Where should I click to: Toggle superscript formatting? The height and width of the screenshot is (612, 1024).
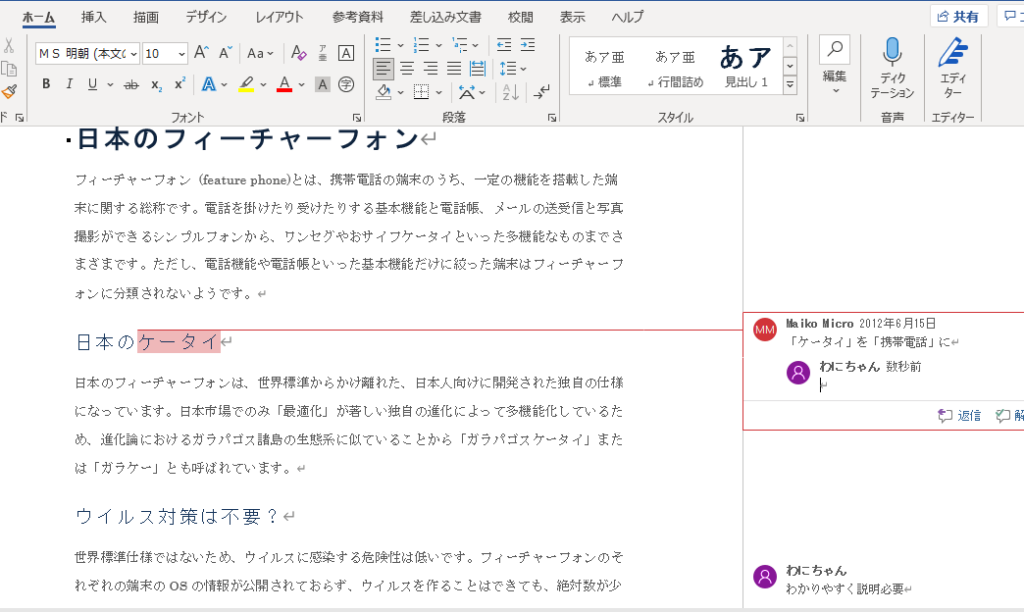(x=180, y=84)
